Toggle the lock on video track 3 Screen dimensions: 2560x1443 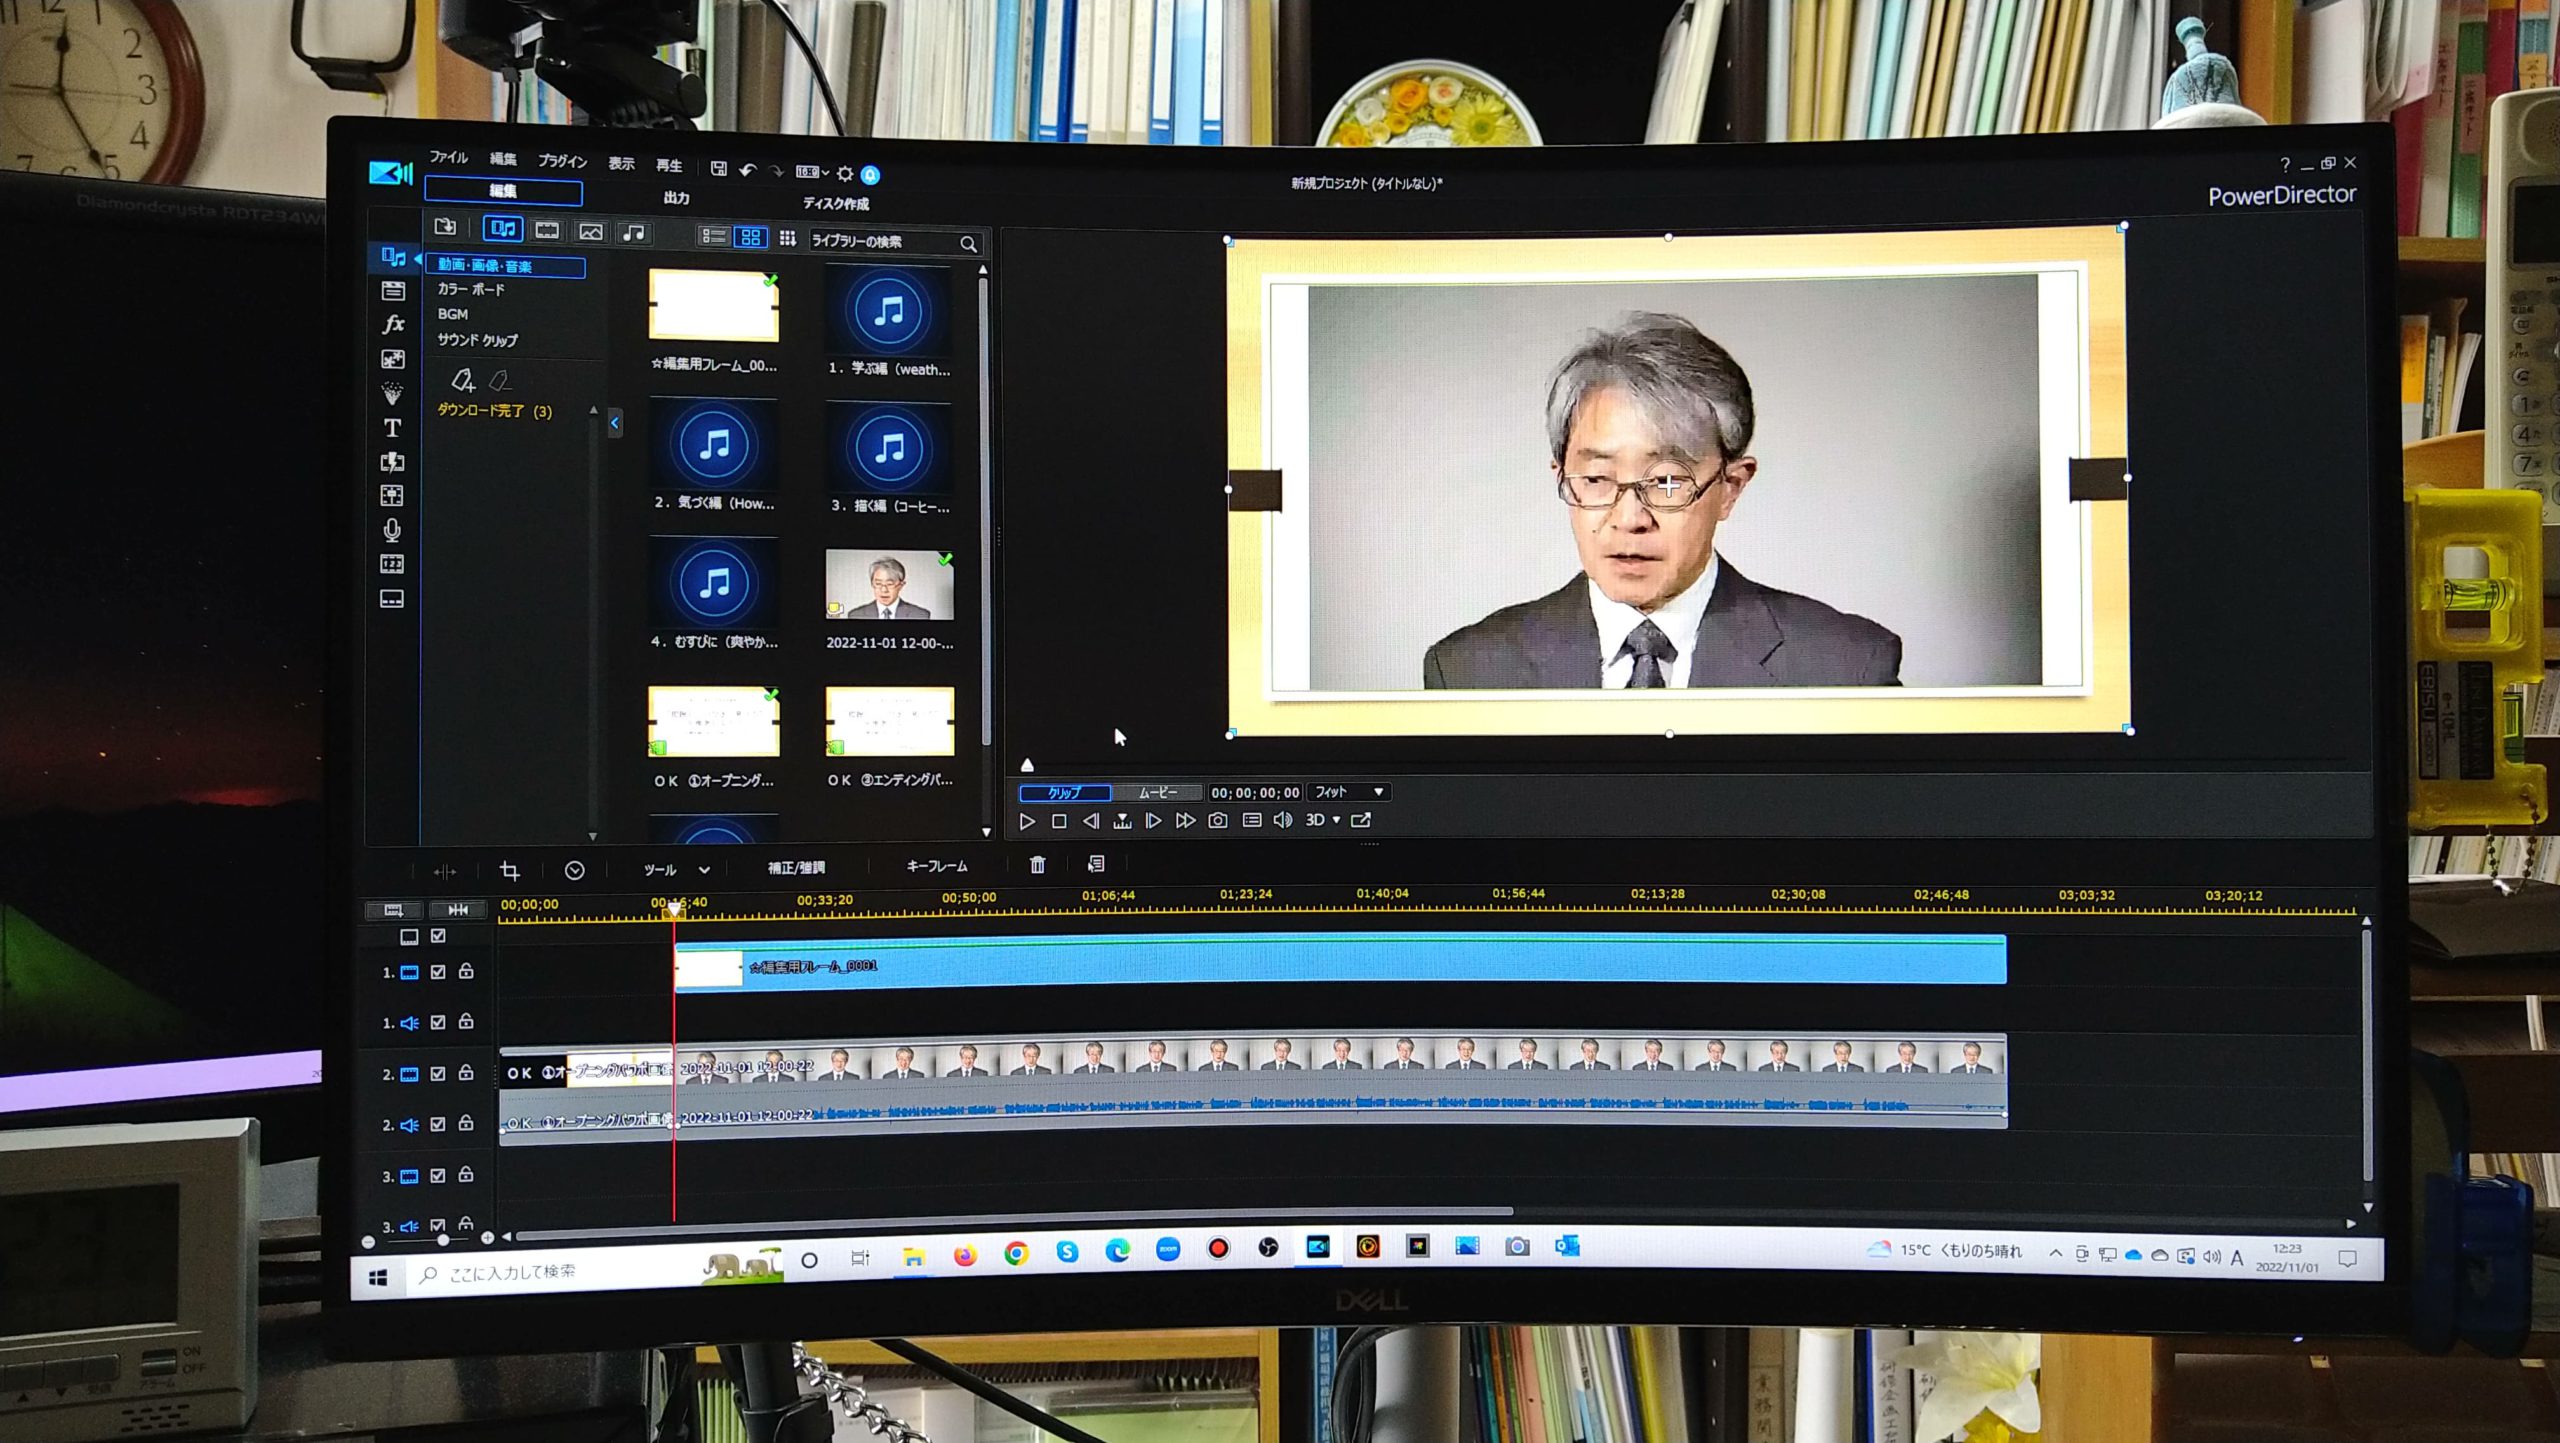[466, 1174]
